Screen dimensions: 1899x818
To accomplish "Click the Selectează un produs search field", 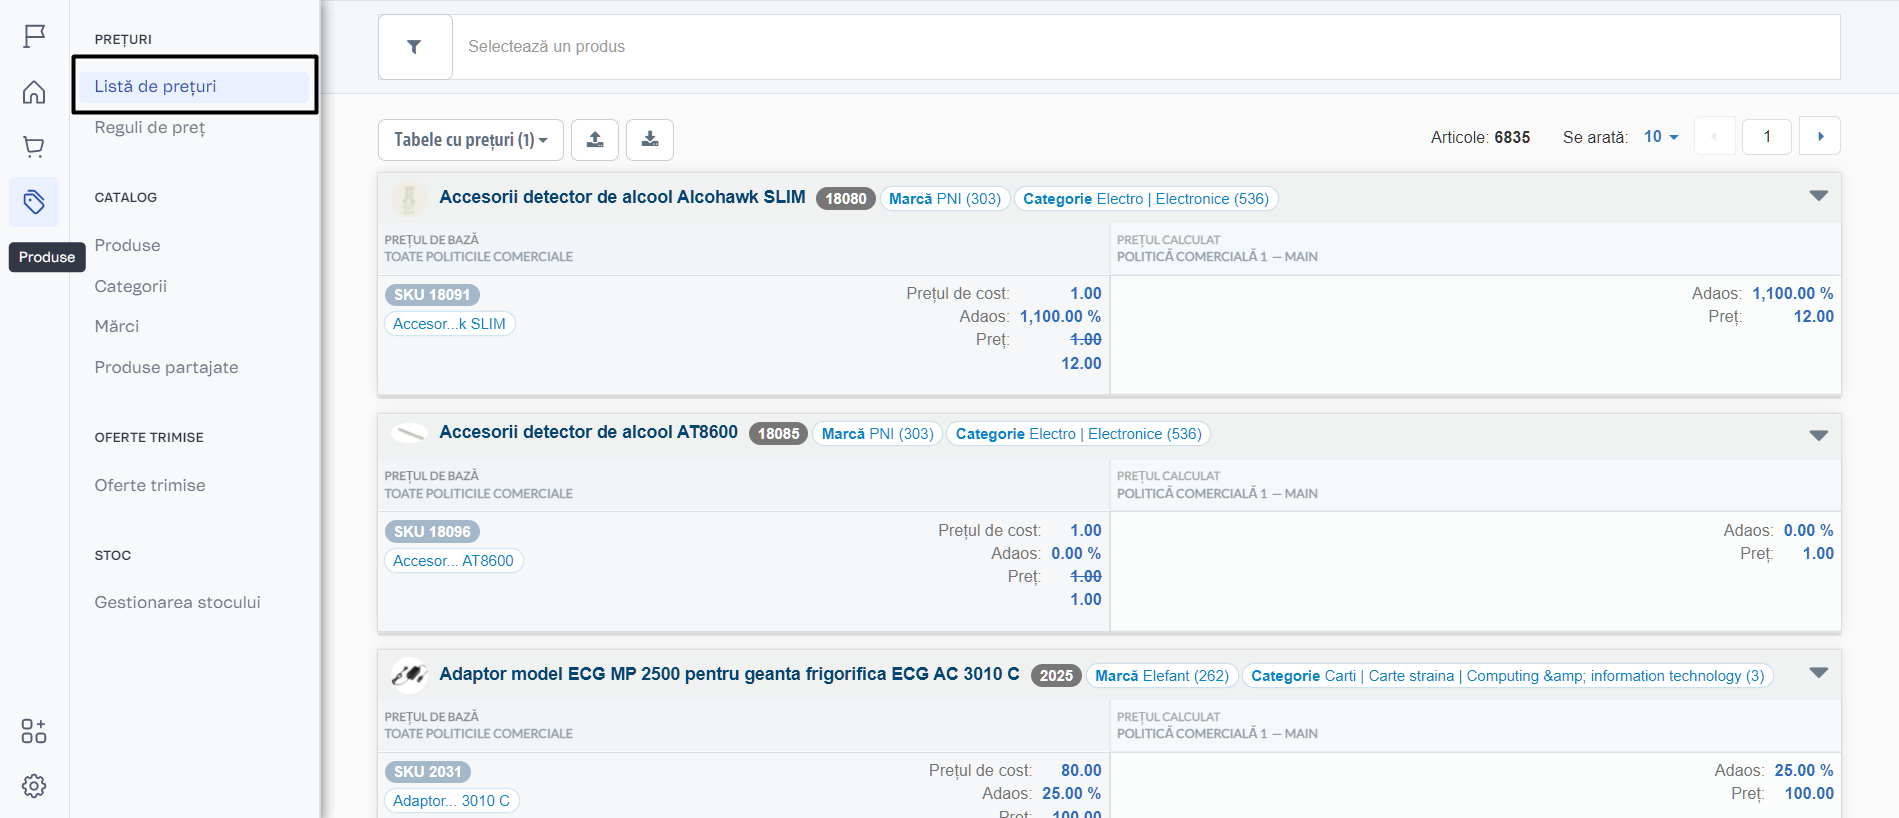I will pos(1145,47).
